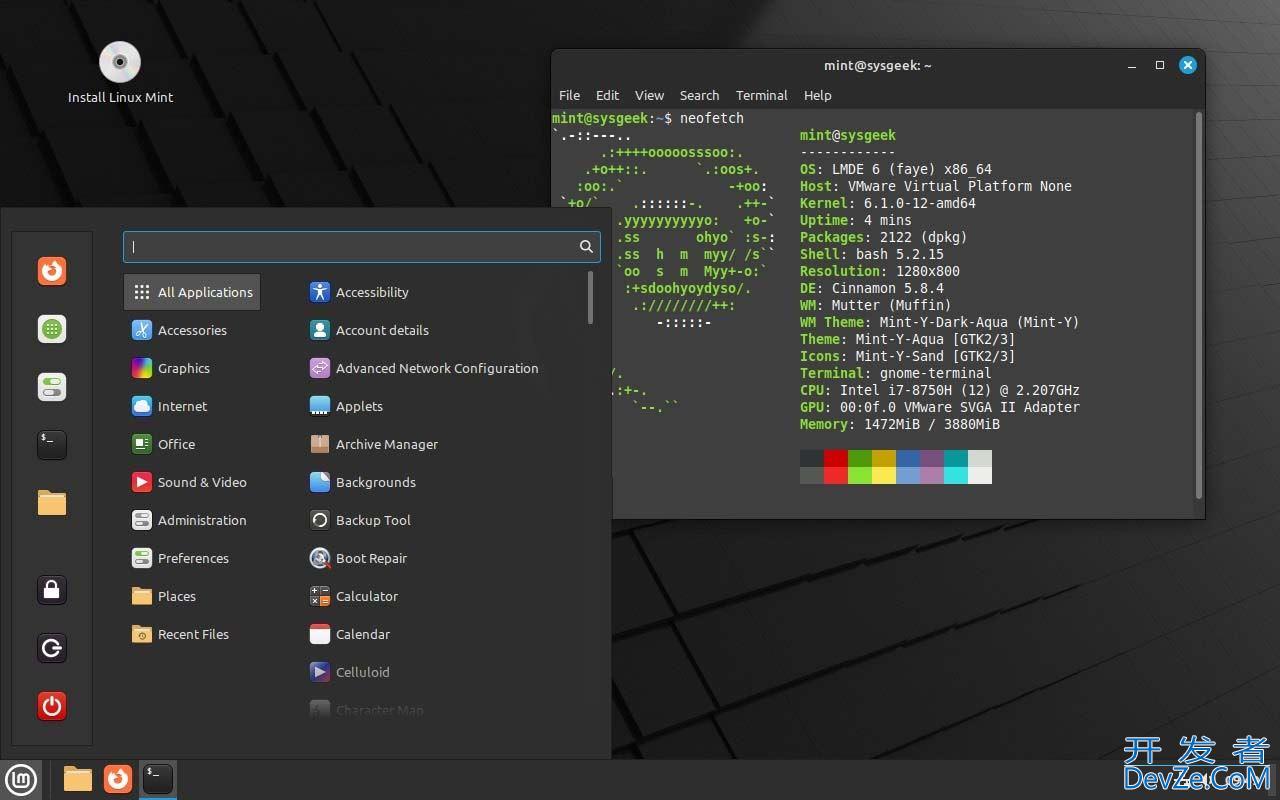Screen dimensions: 1280x800
Task: Select Administration category
Action: tap(189, 520)
